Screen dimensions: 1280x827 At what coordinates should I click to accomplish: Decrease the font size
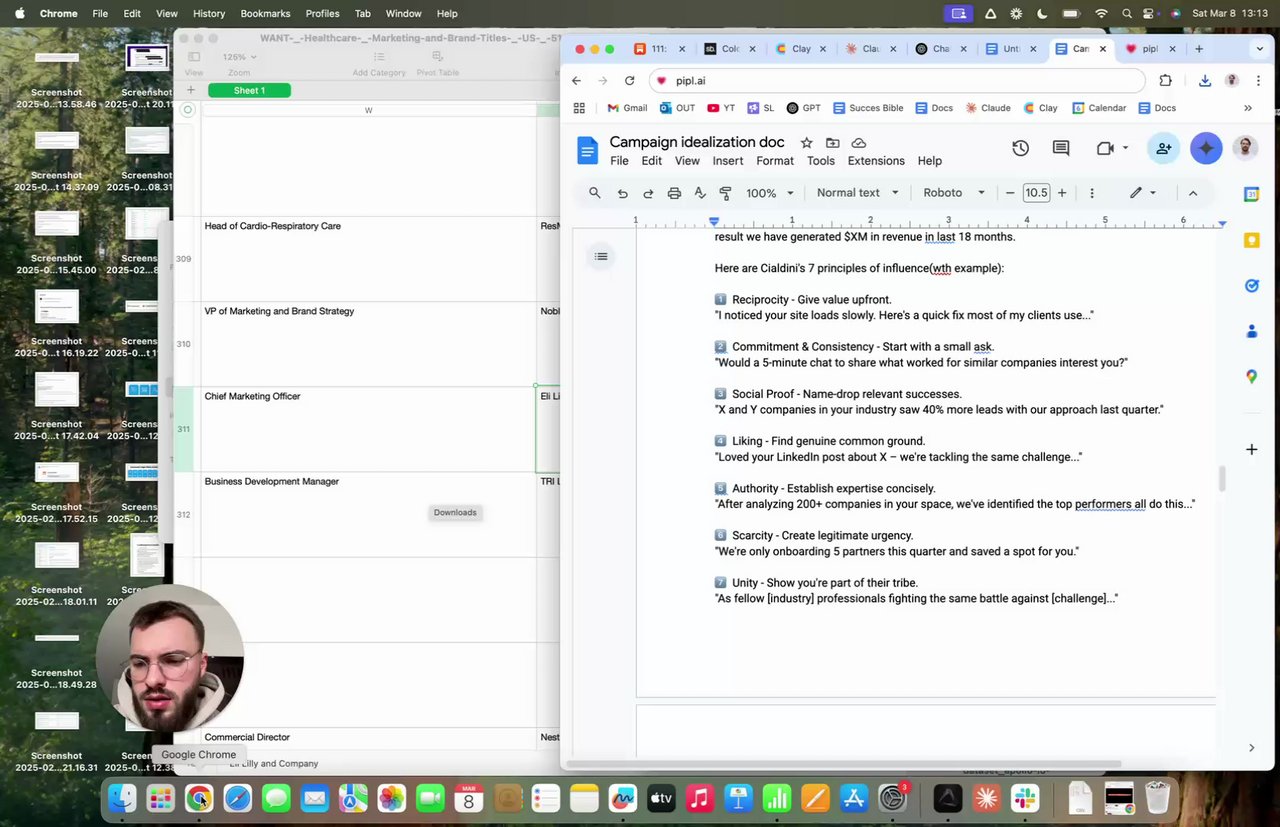1010,193
